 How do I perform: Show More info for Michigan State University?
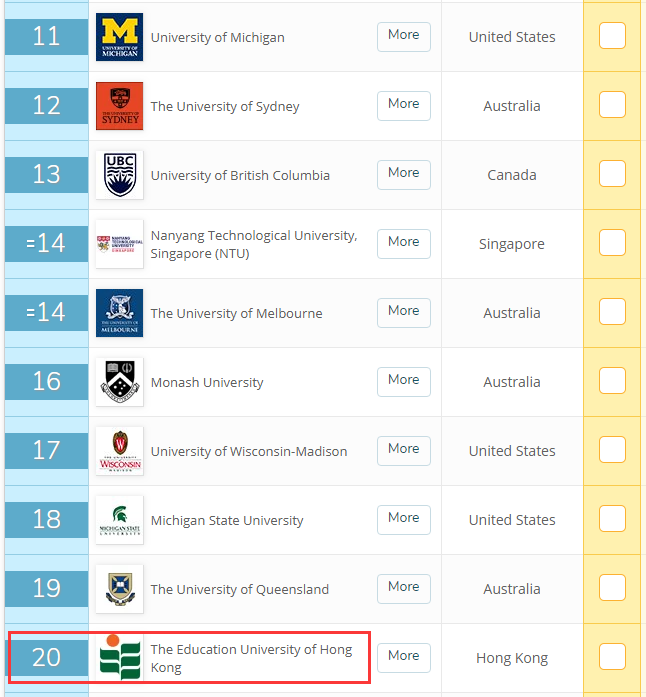403,518
